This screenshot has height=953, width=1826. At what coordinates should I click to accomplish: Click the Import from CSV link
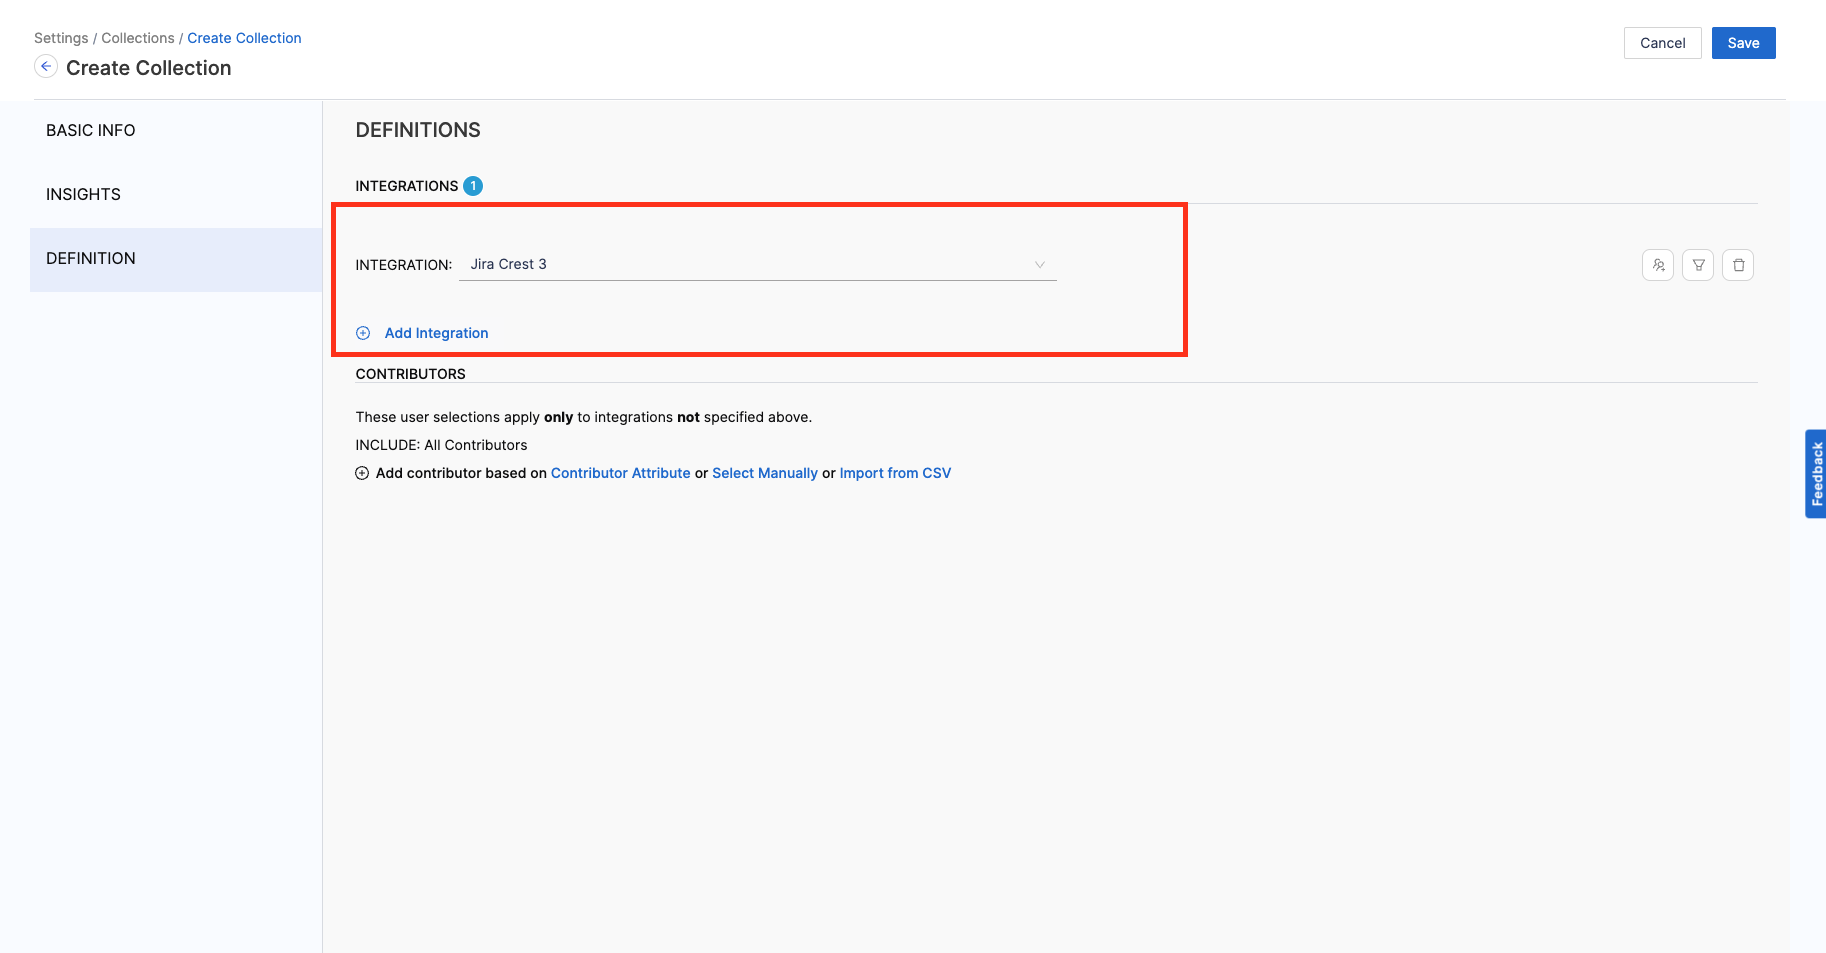[x=895, y=473]
